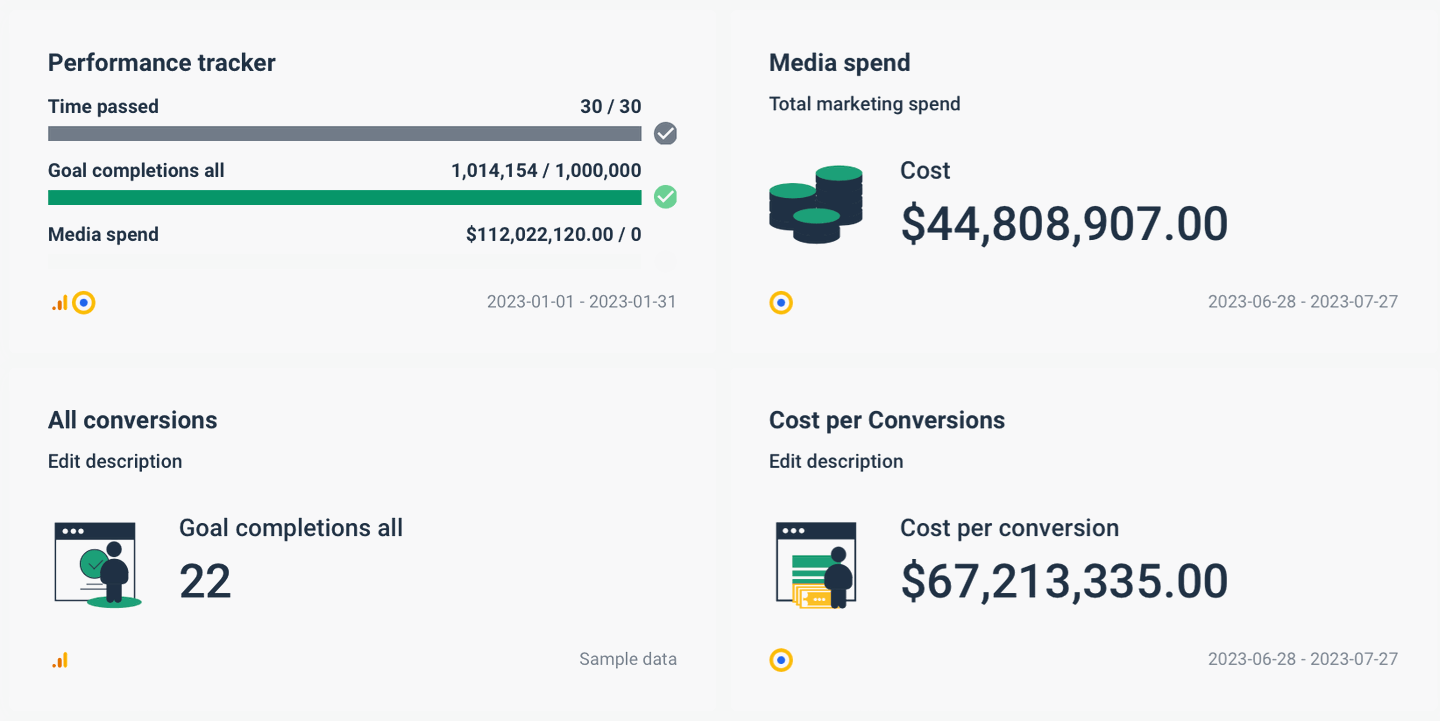Click the Sample data label in All conversions
Viewport: 1440px width, 721px height.
pos(628,659)
